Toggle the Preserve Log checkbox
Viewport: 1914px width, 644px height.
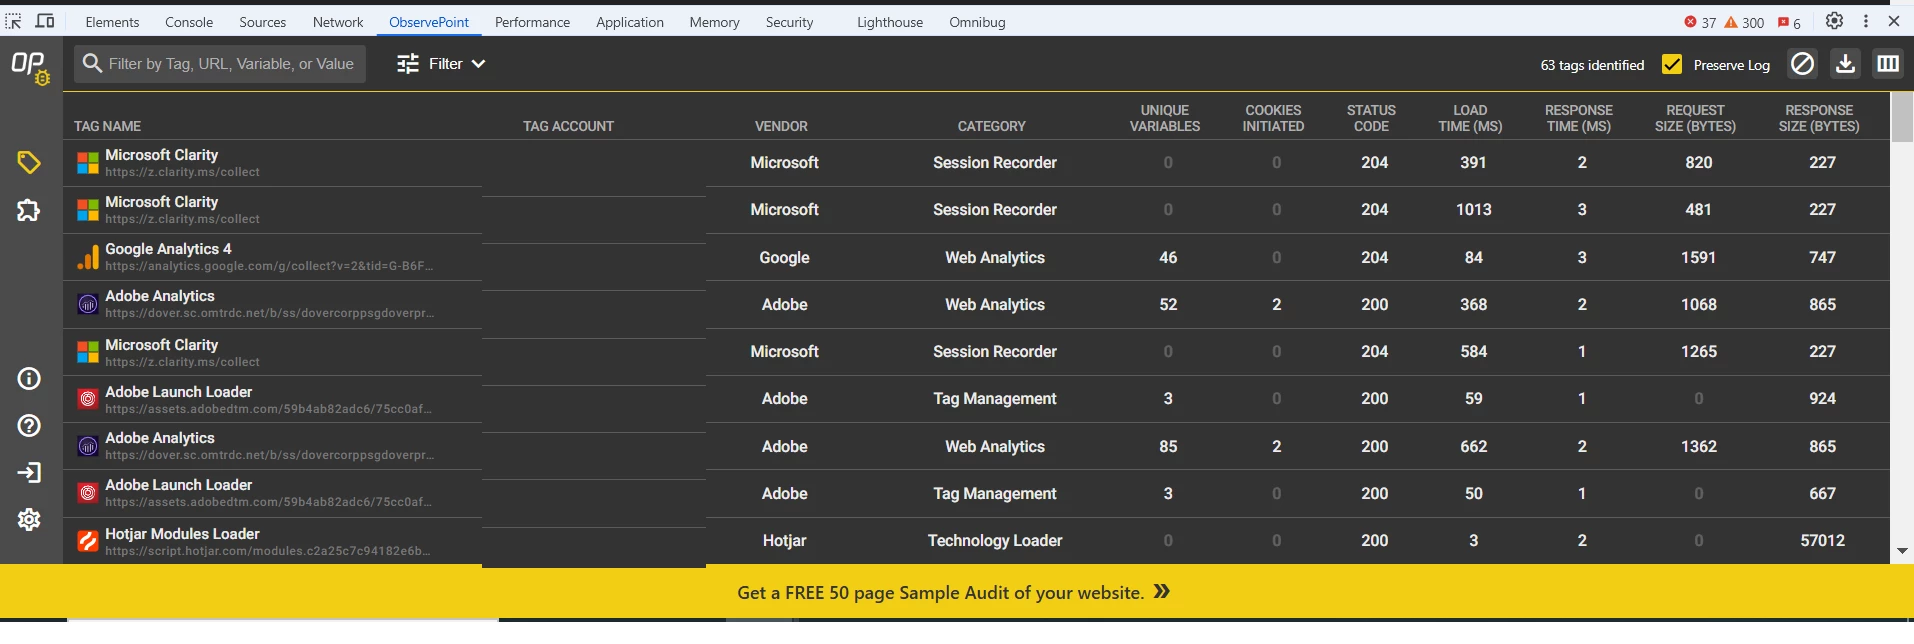(1671, 64)
